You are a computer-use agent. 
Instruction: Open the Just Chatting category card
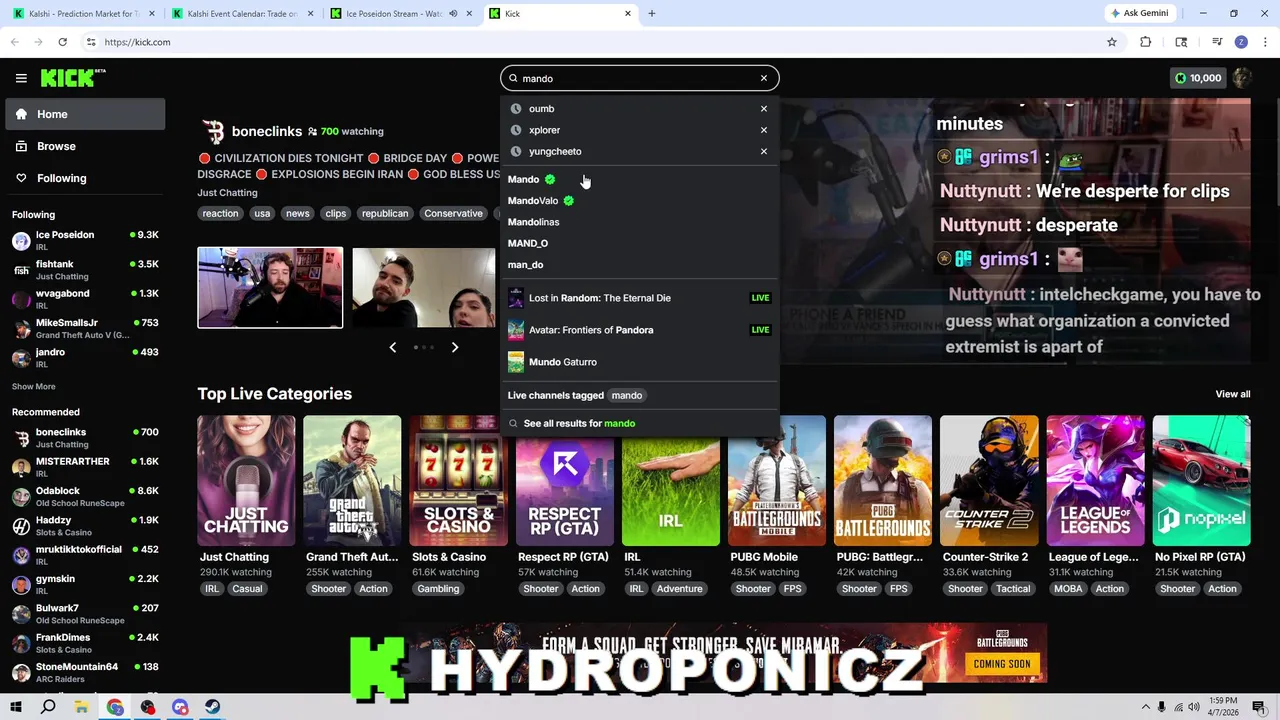pyautogui.click(x=246, y=481)
